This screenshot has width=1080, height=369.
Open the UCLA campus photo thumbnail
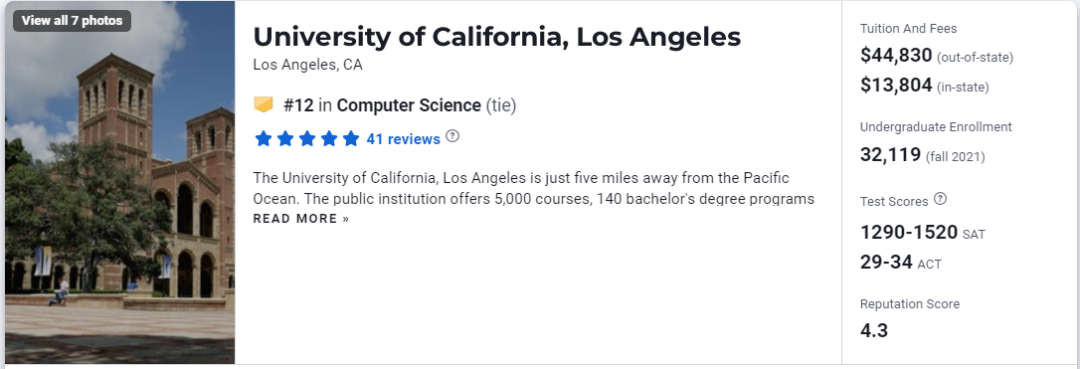pos(120,182)
